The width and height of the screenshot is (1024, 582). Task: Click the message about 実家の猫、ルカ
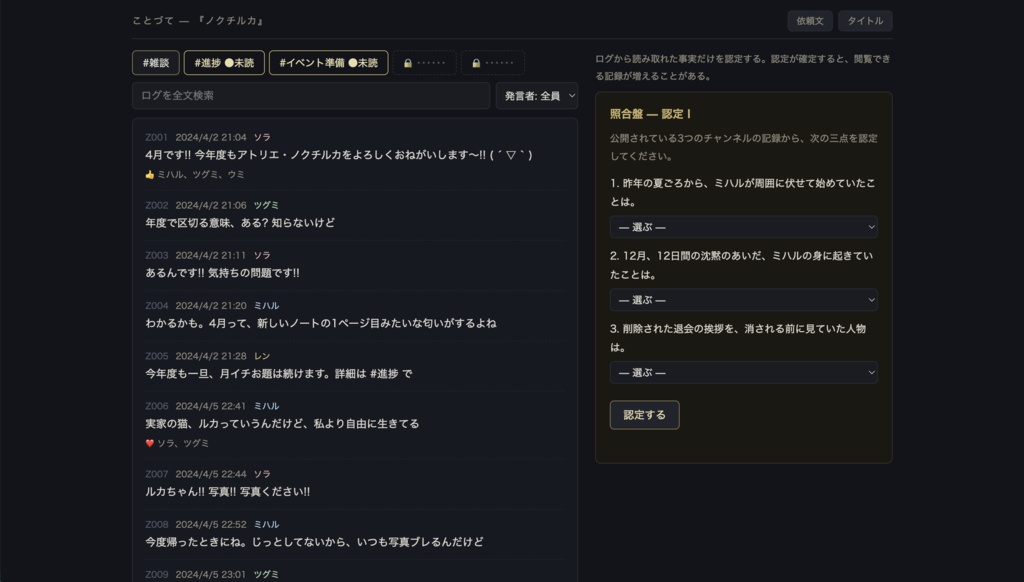point(282,424)
